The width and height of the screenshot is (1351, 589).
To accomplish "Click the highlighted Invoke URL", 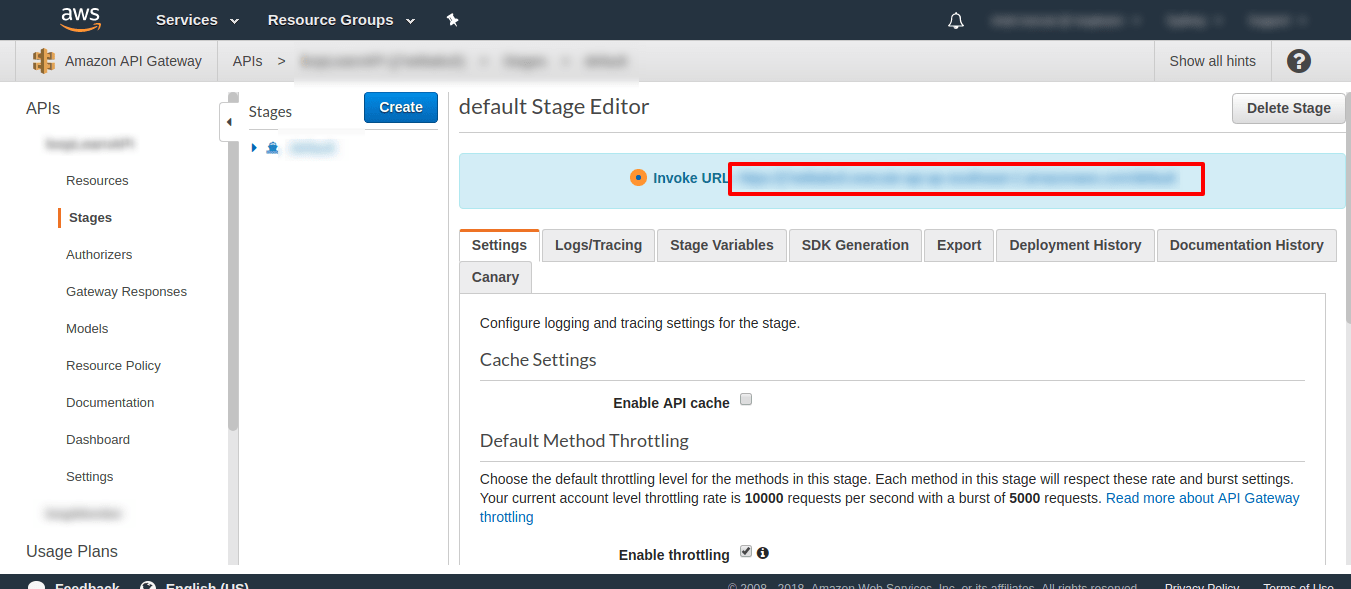I will pyautogui.click(x=965, y=177).
